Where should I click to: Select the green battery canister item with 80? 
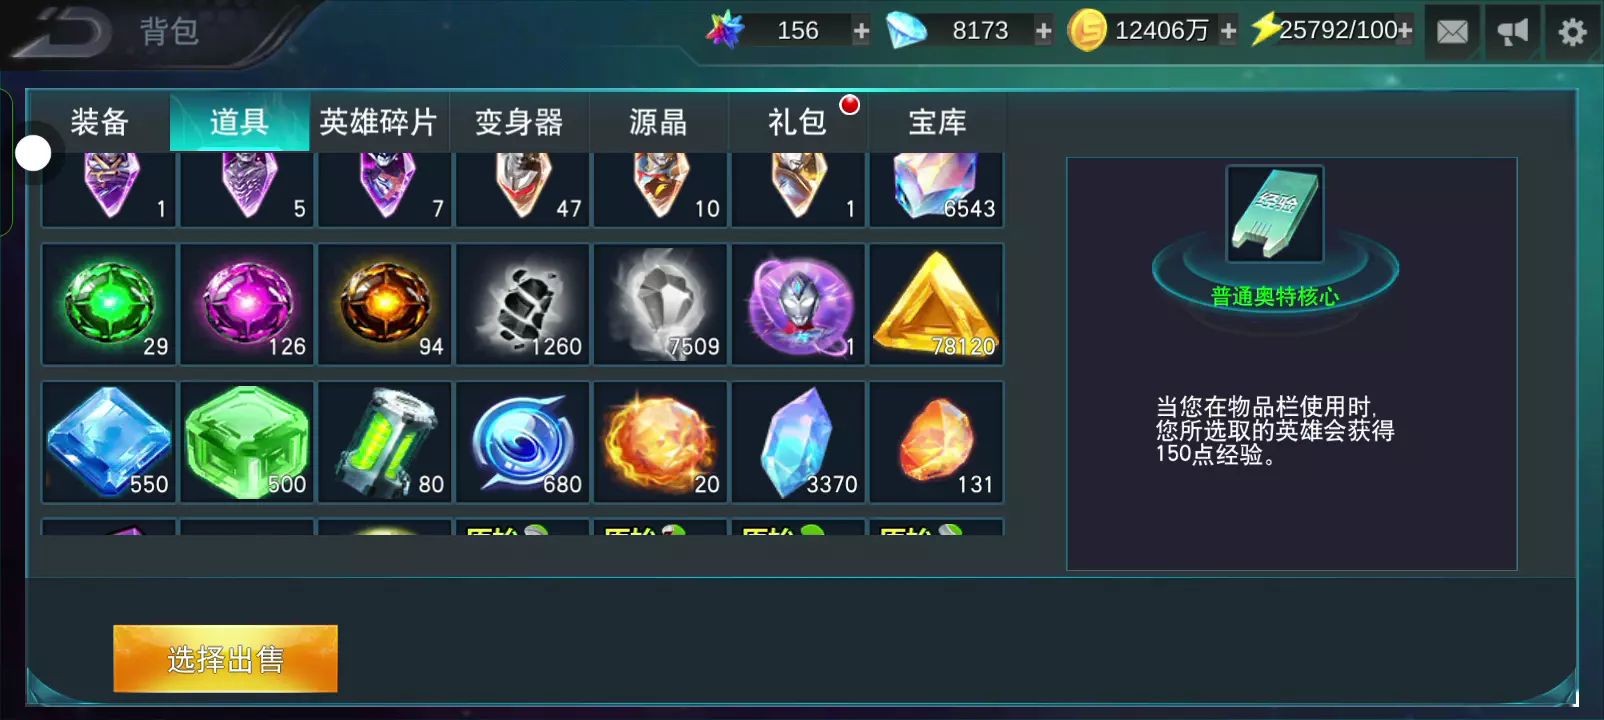pos(385,442)
